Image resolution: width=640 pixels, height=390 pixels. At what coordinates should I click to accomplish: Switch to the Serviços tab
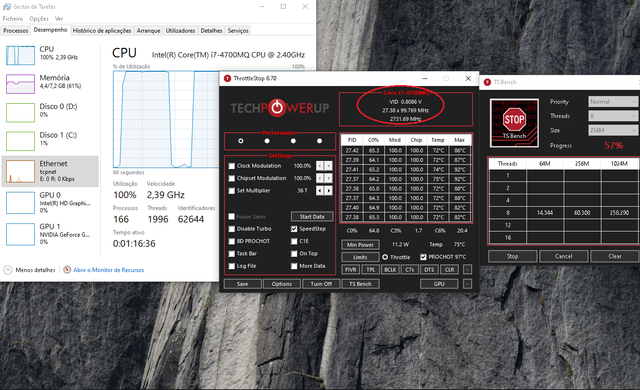tap(238, 31)
